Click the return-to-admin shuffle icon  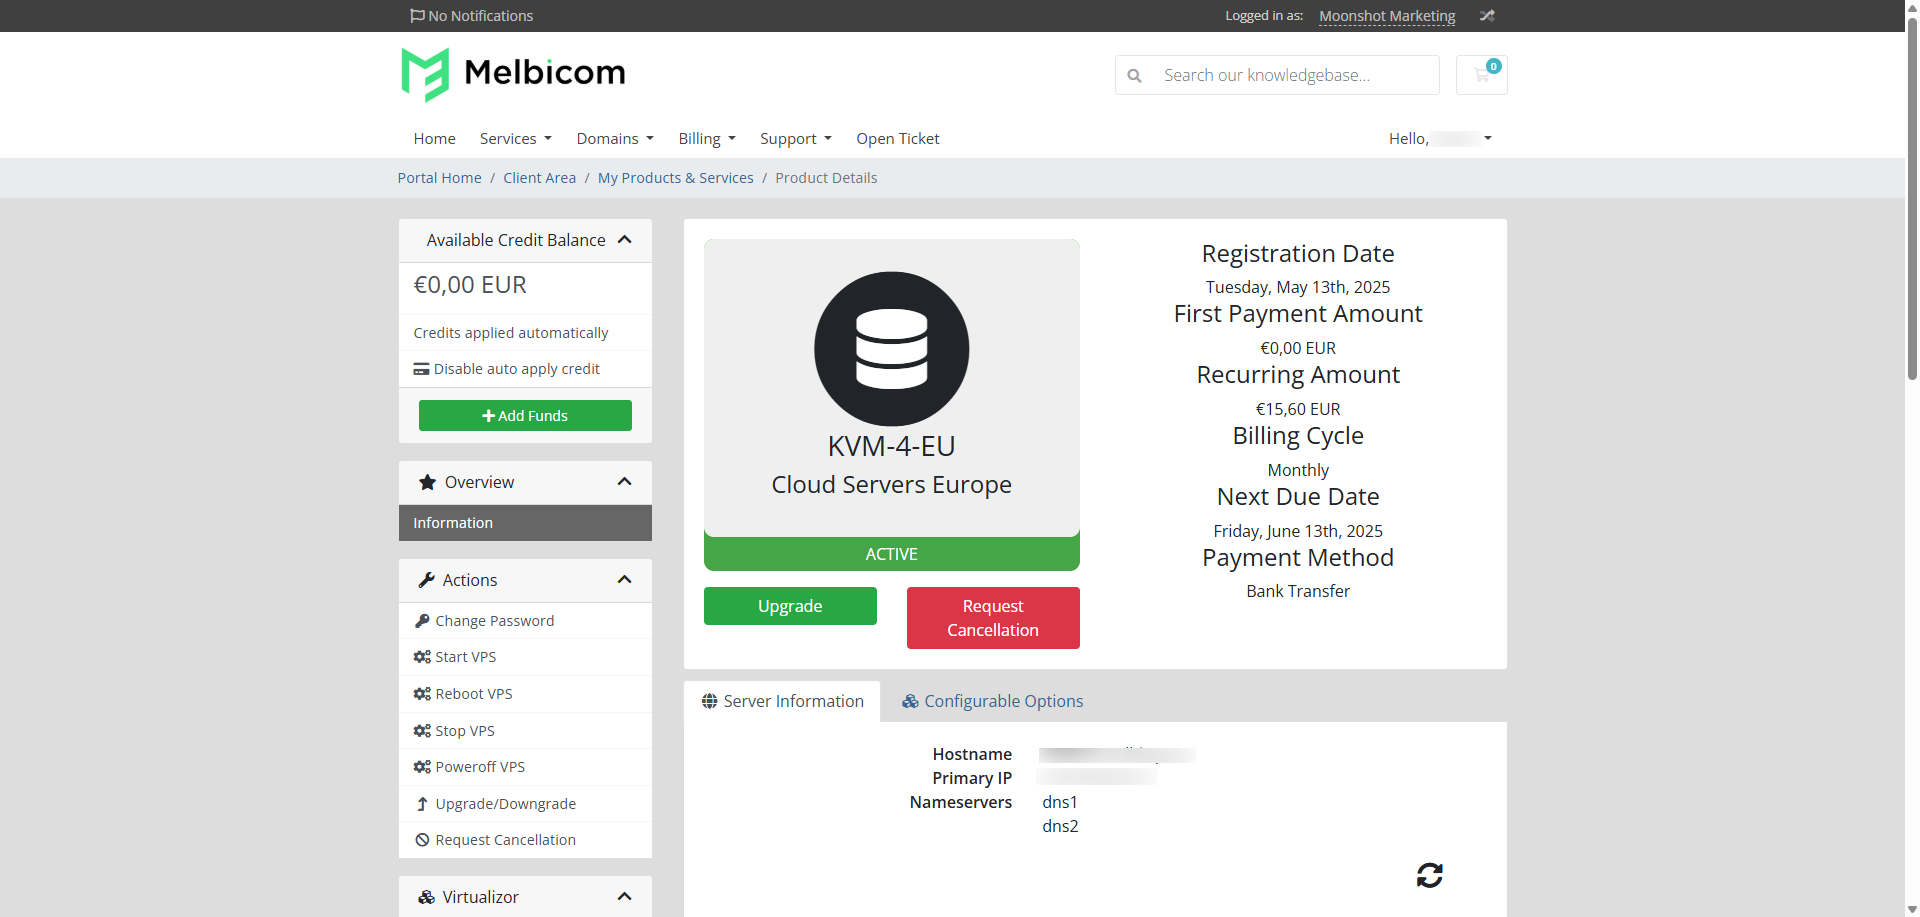click(1487, 16)
